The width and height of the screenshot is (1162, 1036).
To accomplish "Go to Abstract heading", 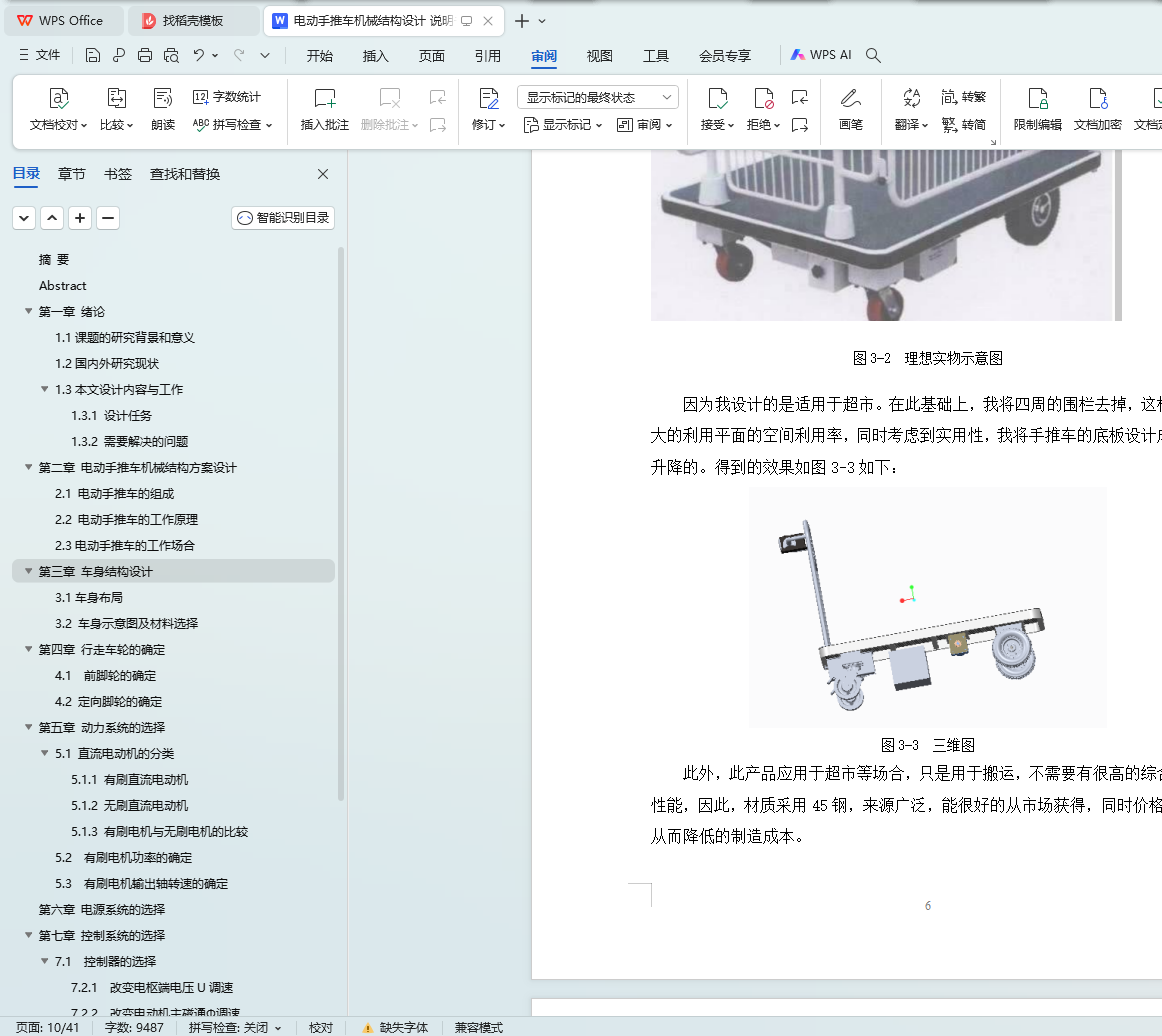I will (62, 285).
